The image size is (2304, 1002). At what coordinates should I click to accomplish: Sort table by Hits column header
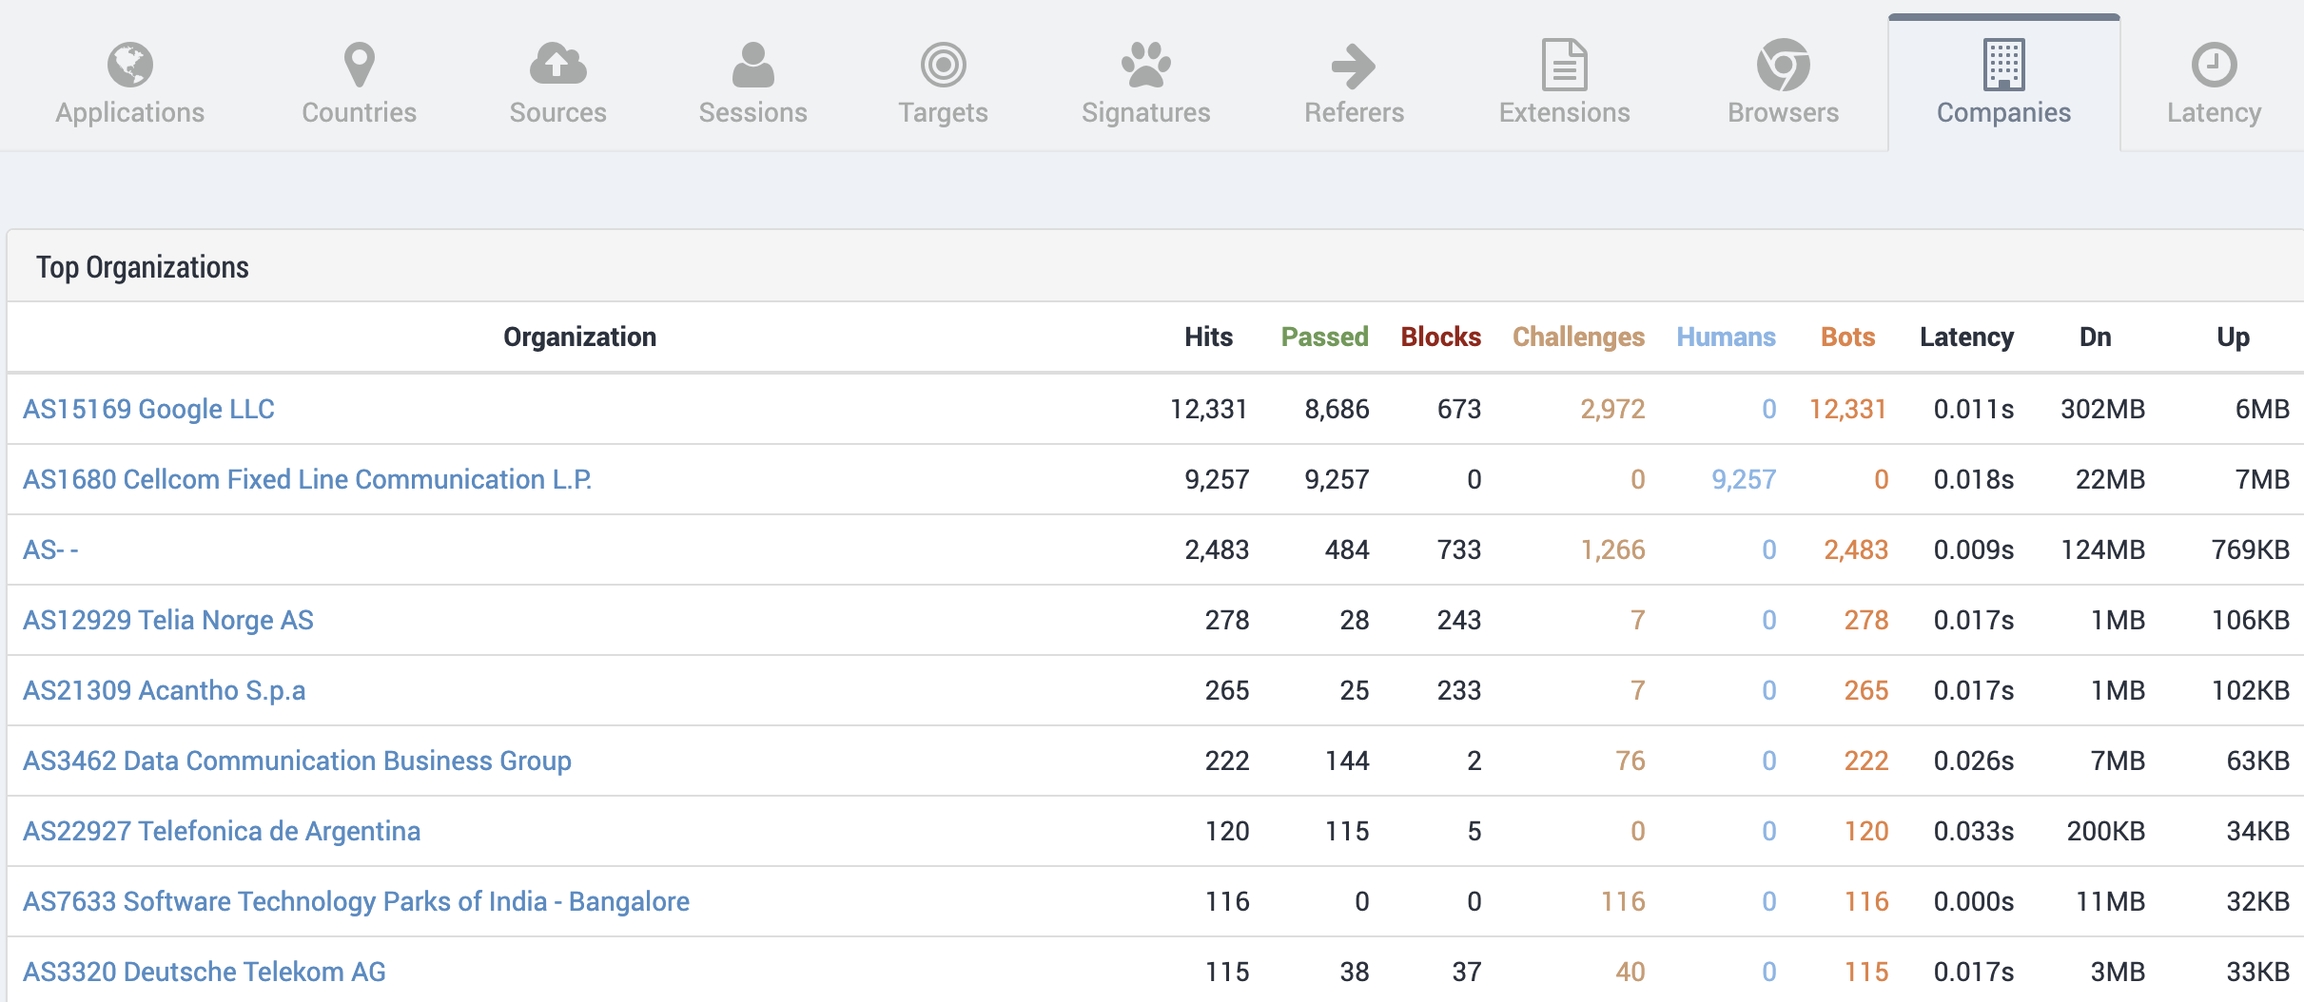coord(1208,337)
